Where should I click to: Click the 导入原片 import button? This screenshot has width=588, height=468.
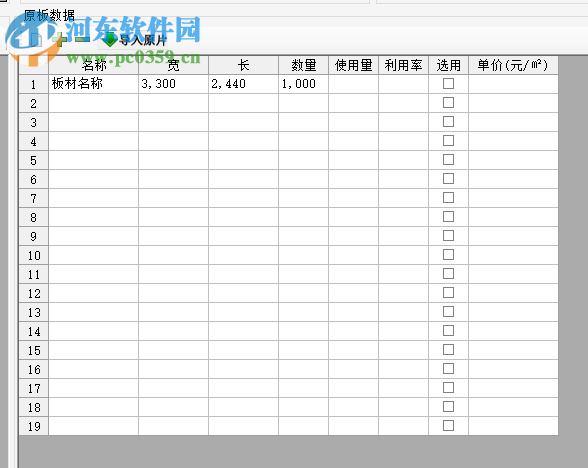tap(134, 39)
